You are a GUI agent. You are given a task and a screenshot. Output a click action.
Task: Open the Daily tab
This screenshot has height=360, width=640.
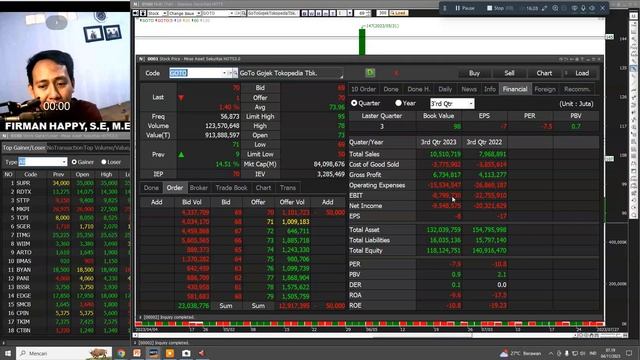click(x=445, y=89)
